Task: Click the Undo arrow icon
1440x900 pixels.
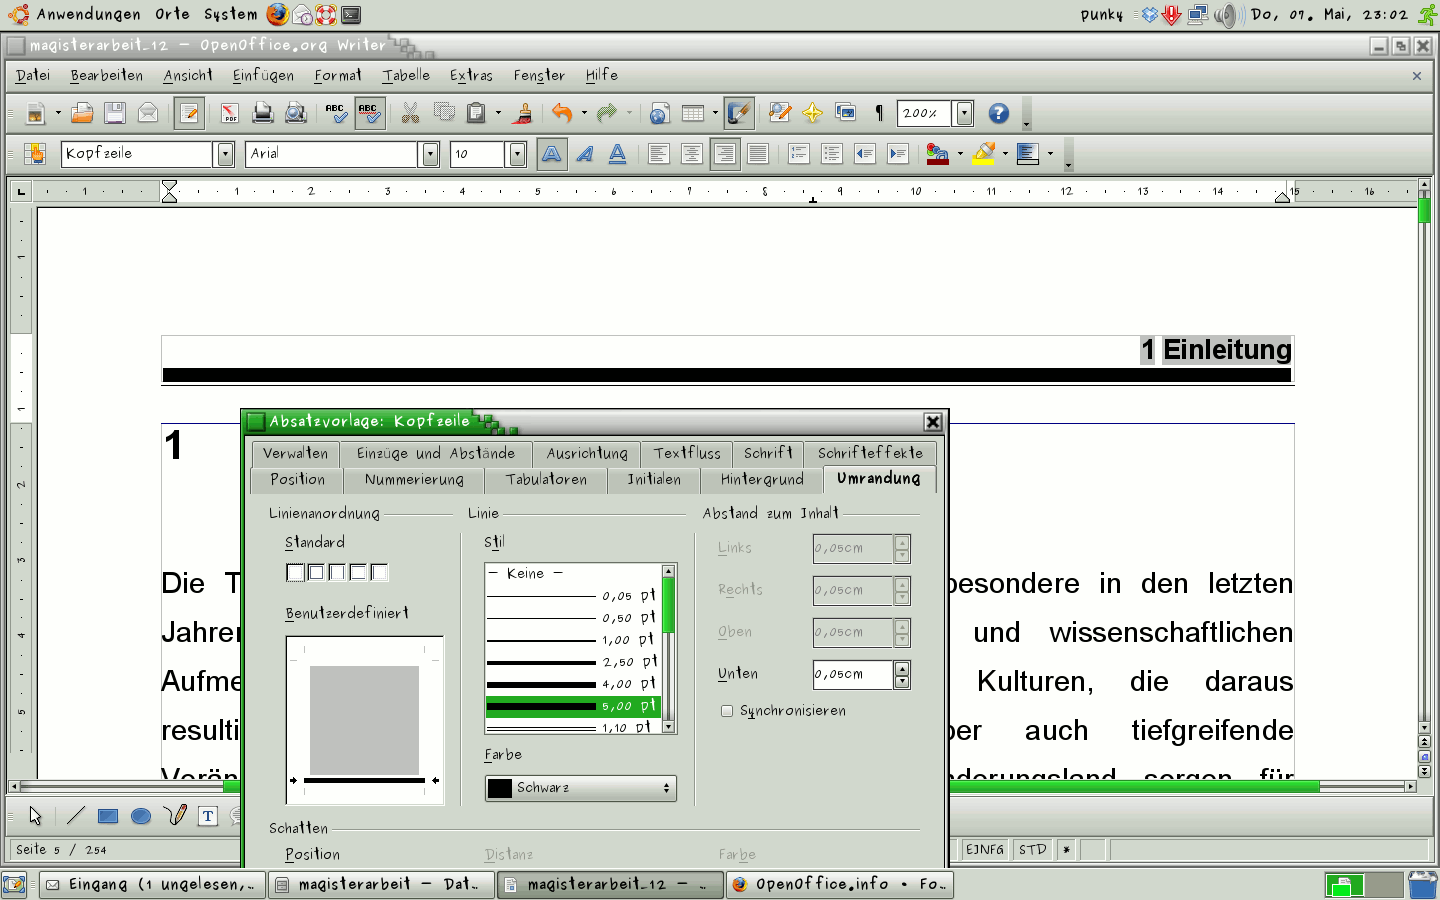Action: tap(562, 114)
